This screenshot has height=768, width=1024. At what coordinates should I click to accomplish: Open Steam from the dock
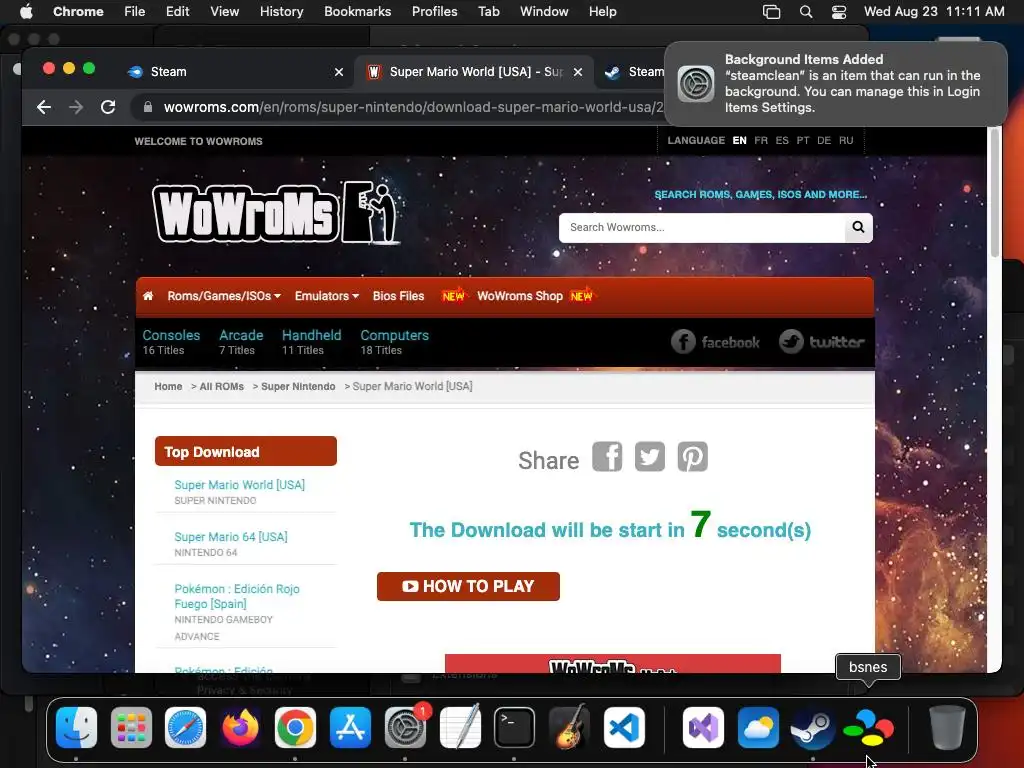tap(813, 728)
